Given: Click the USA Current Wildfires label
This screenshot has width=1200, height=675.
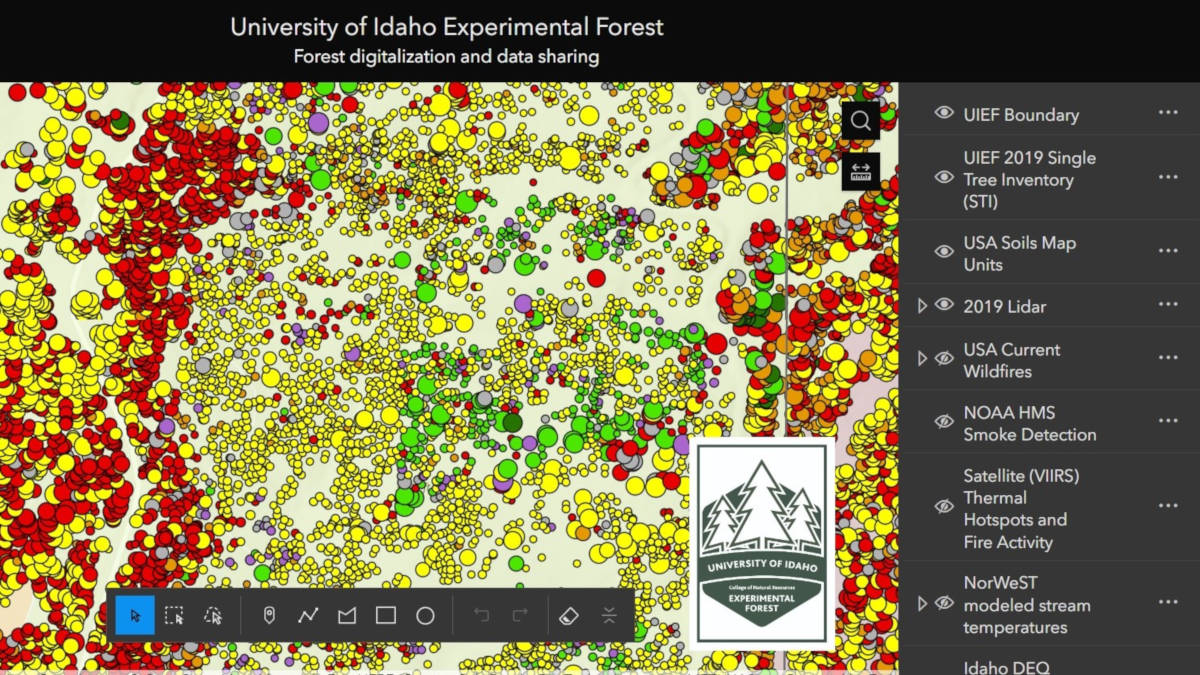Looking at the screenshot, I should 1011,360.
